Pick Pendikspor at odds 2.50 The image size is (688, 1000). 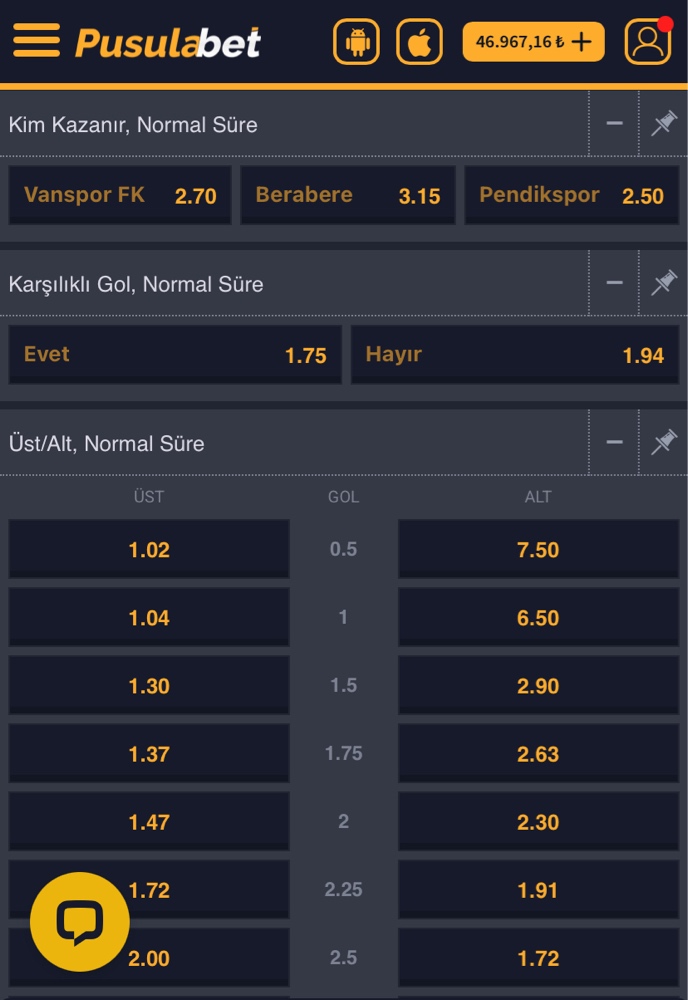pyautogui.click(x=571, y=195)
